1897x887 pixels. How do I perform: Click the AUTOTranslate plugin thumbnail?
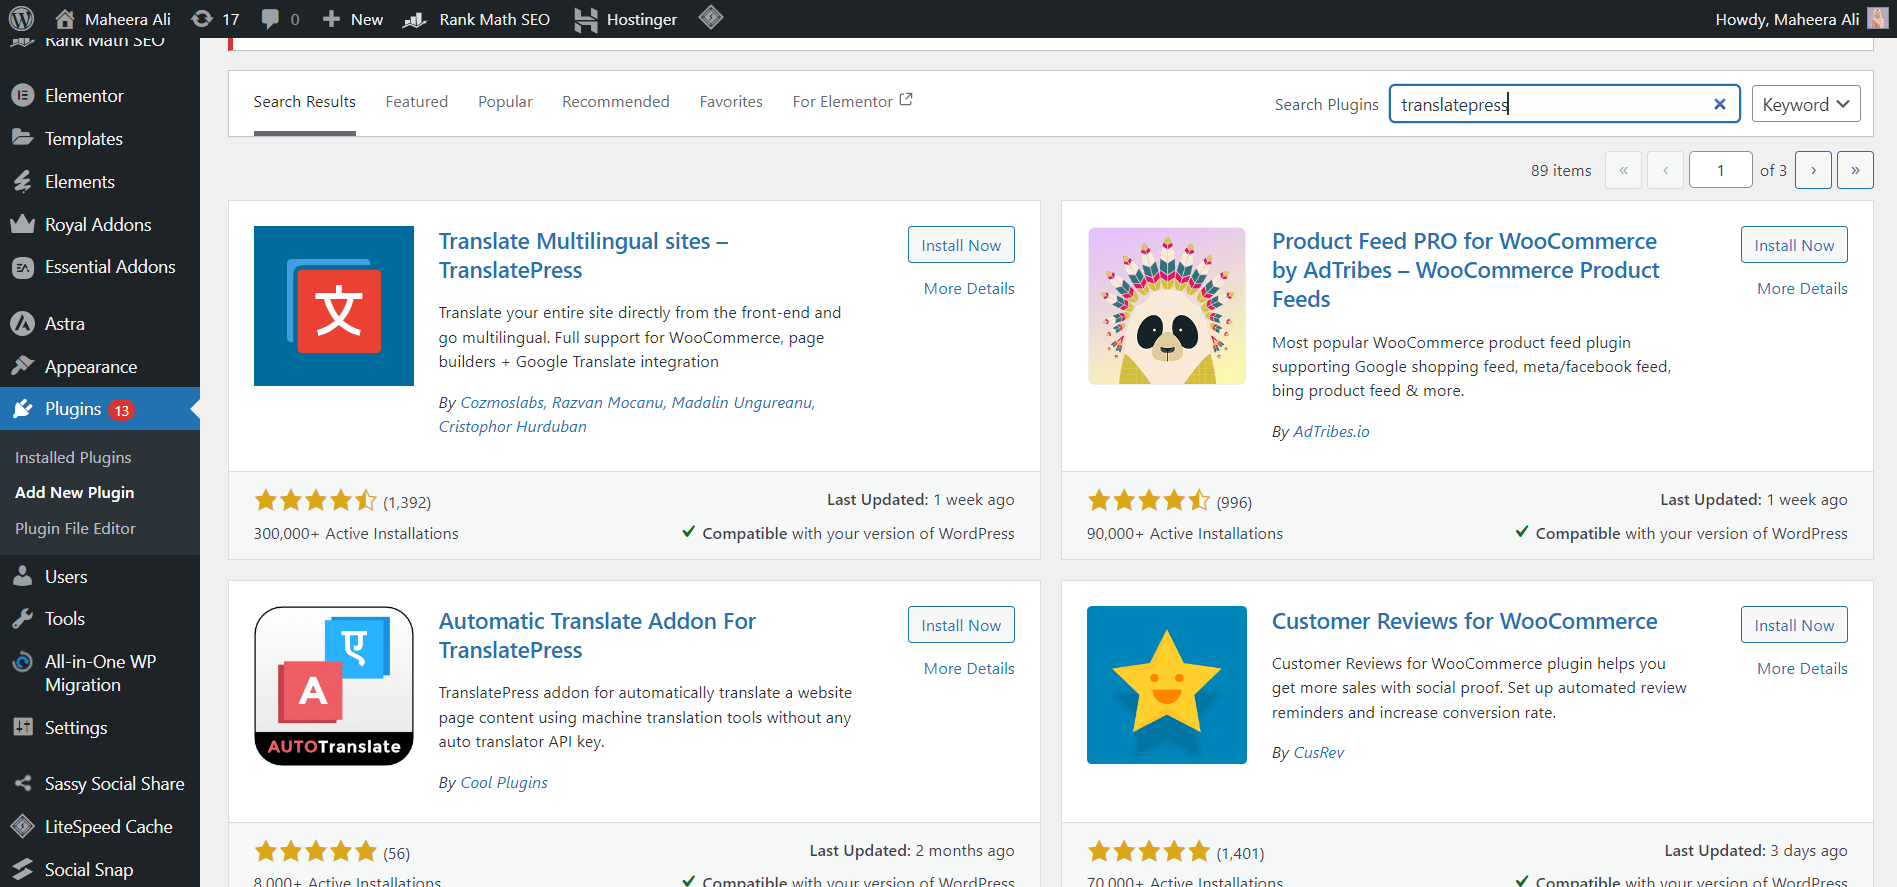pos(334,686)
